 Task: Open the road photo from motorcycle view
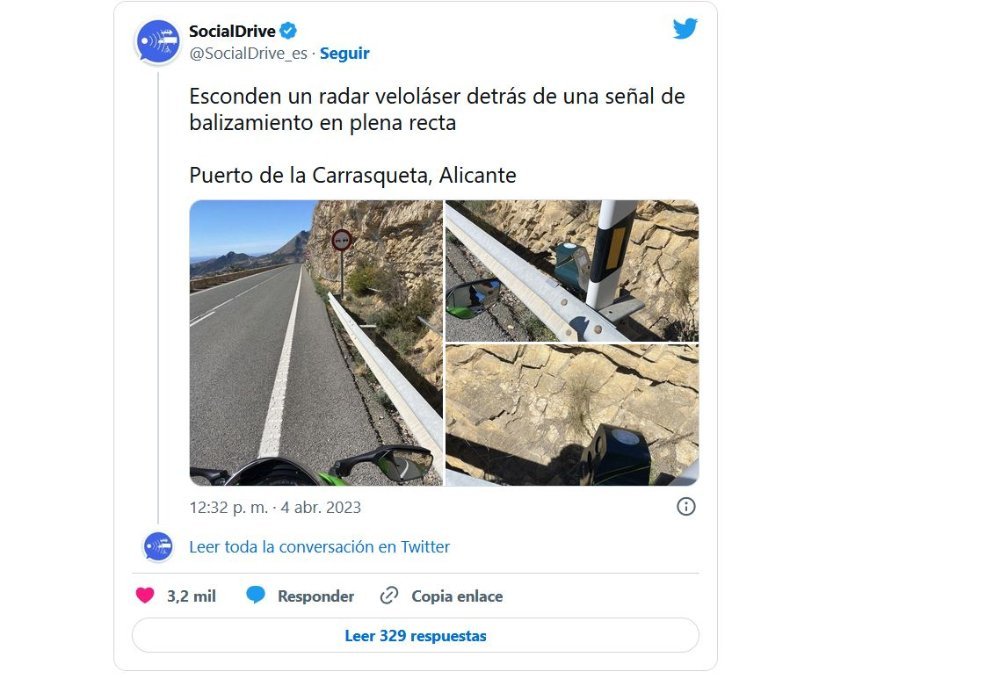[316, 343]
